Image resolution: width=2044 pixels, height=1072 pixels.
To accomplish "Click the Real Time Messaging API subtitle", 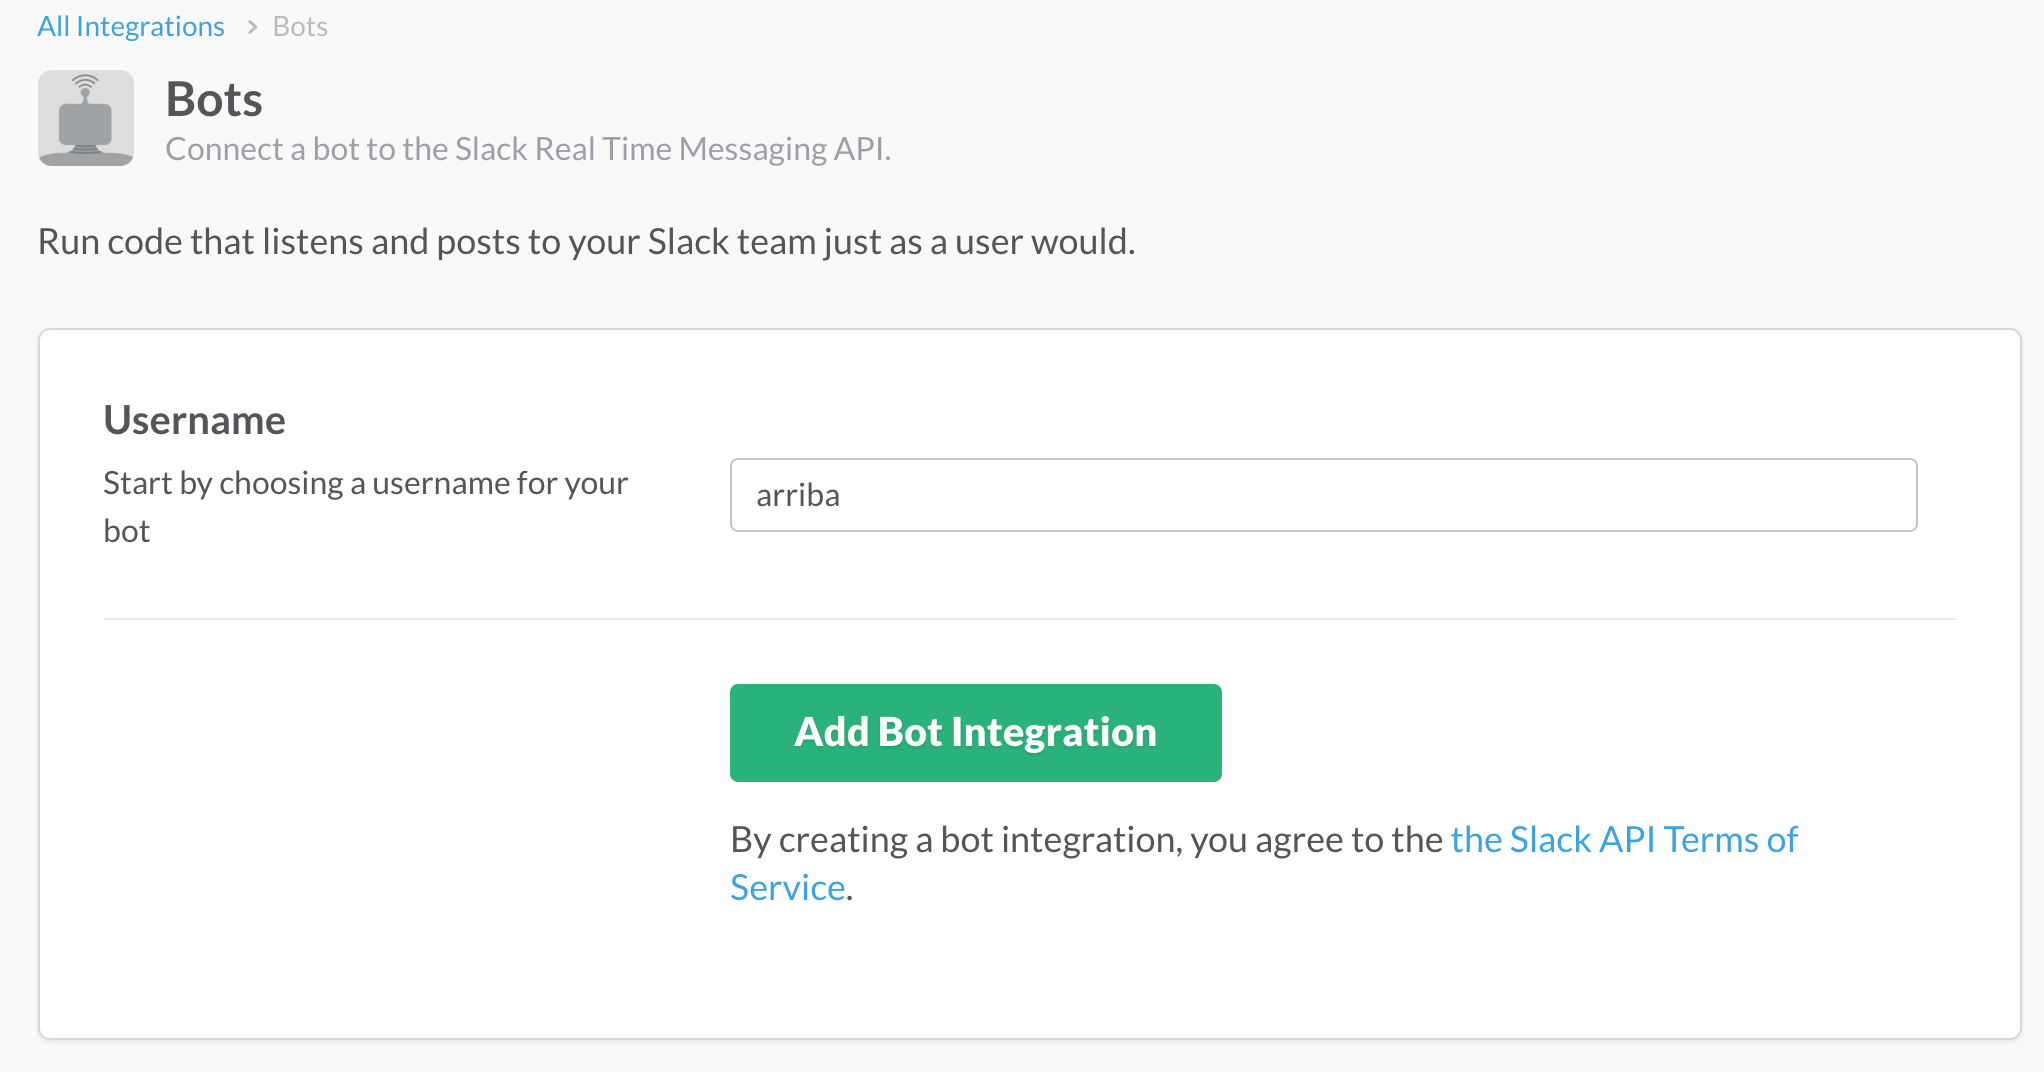I will point(528,149).
